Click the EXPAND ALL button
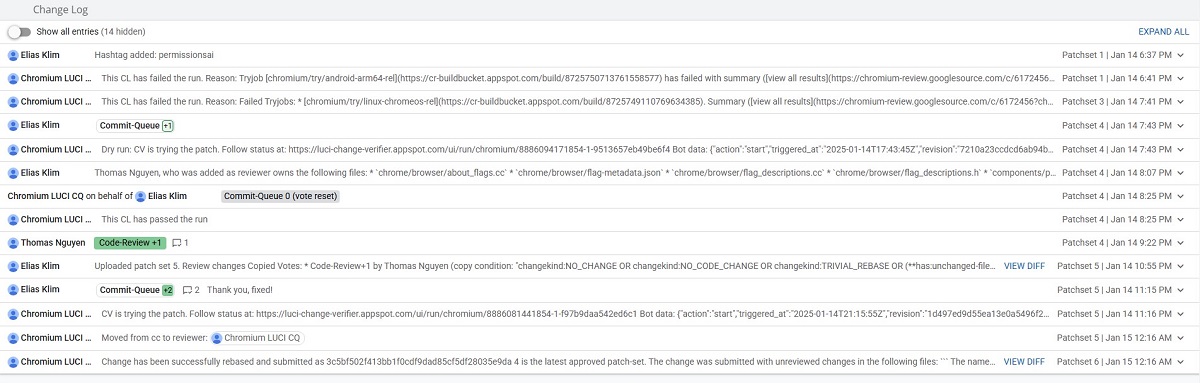Screen dimensions: 1200x383 [1164, 32]
